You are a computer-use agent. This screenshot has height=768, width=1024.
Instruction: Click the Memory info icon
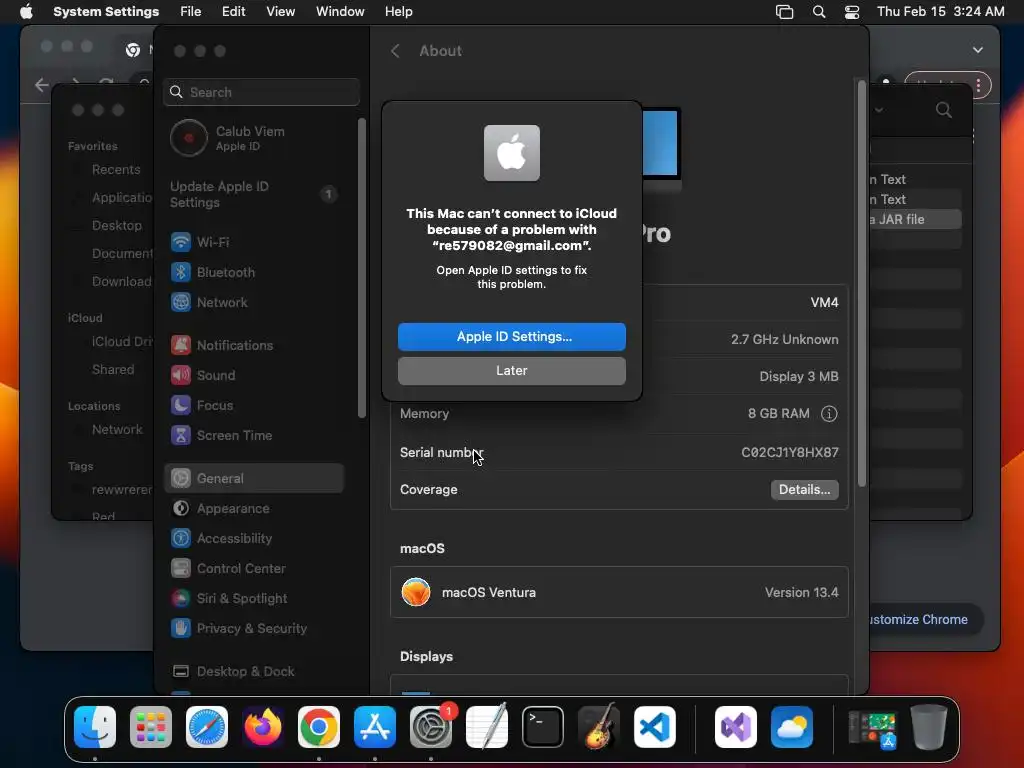829,413
